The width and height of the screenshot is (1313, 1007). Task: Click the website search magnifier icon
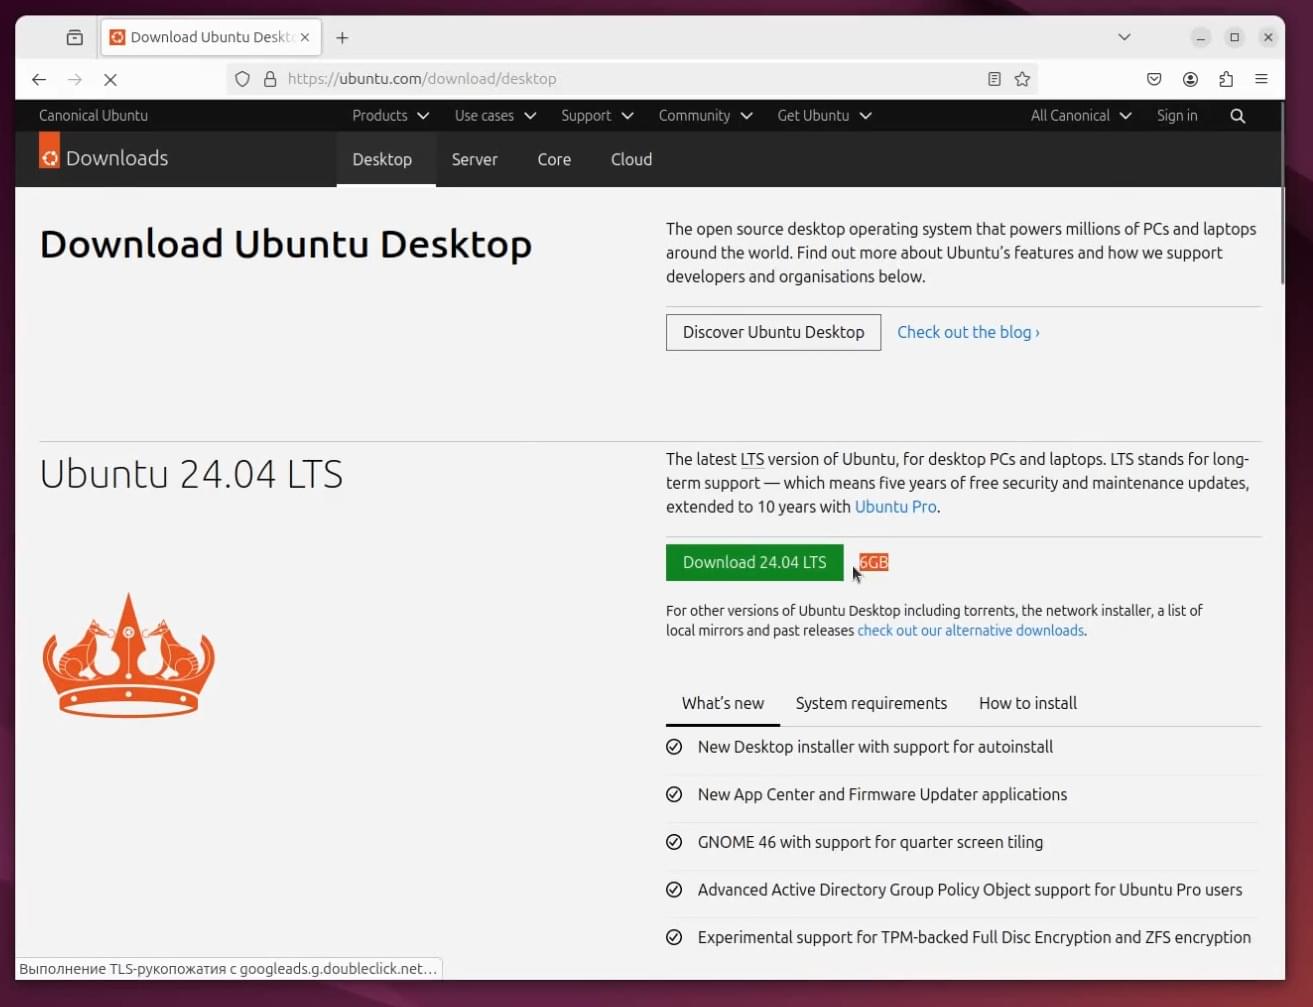pyautogui.click(x=1238, y=116)
